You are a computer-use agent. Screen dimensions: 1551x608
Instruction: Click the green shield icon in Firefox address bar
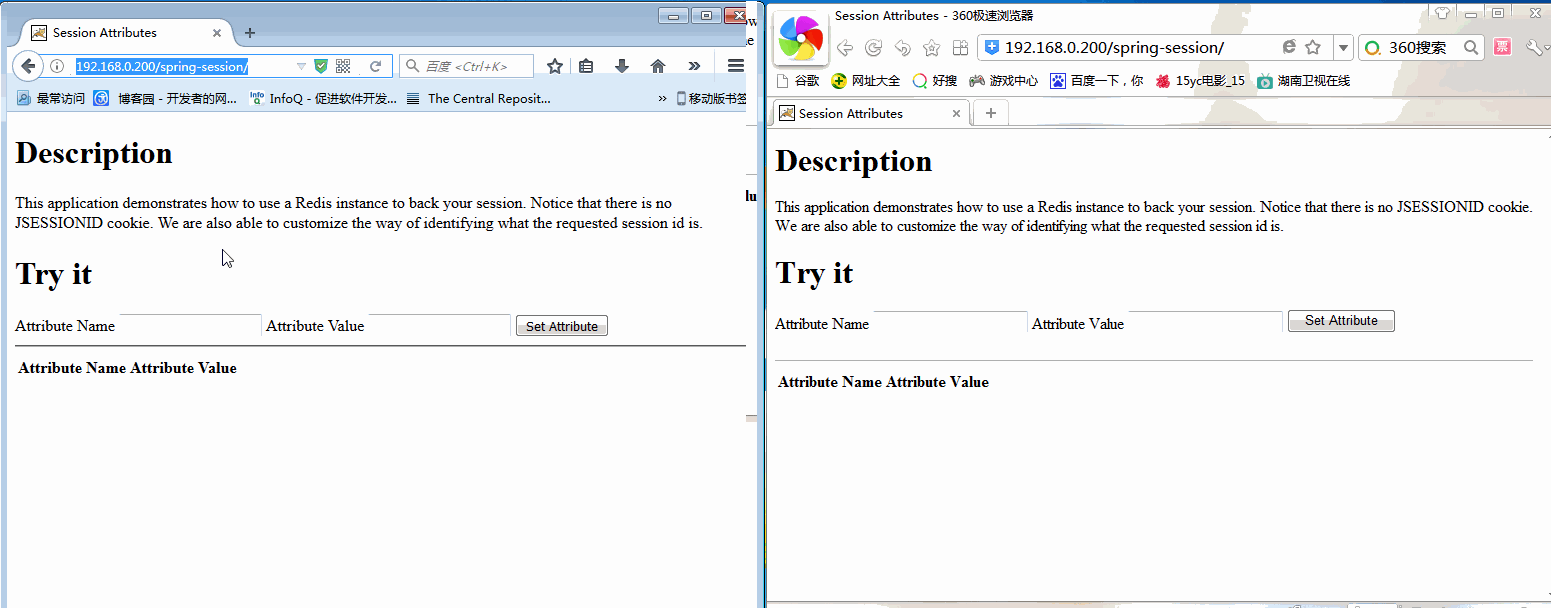point(321,66)
